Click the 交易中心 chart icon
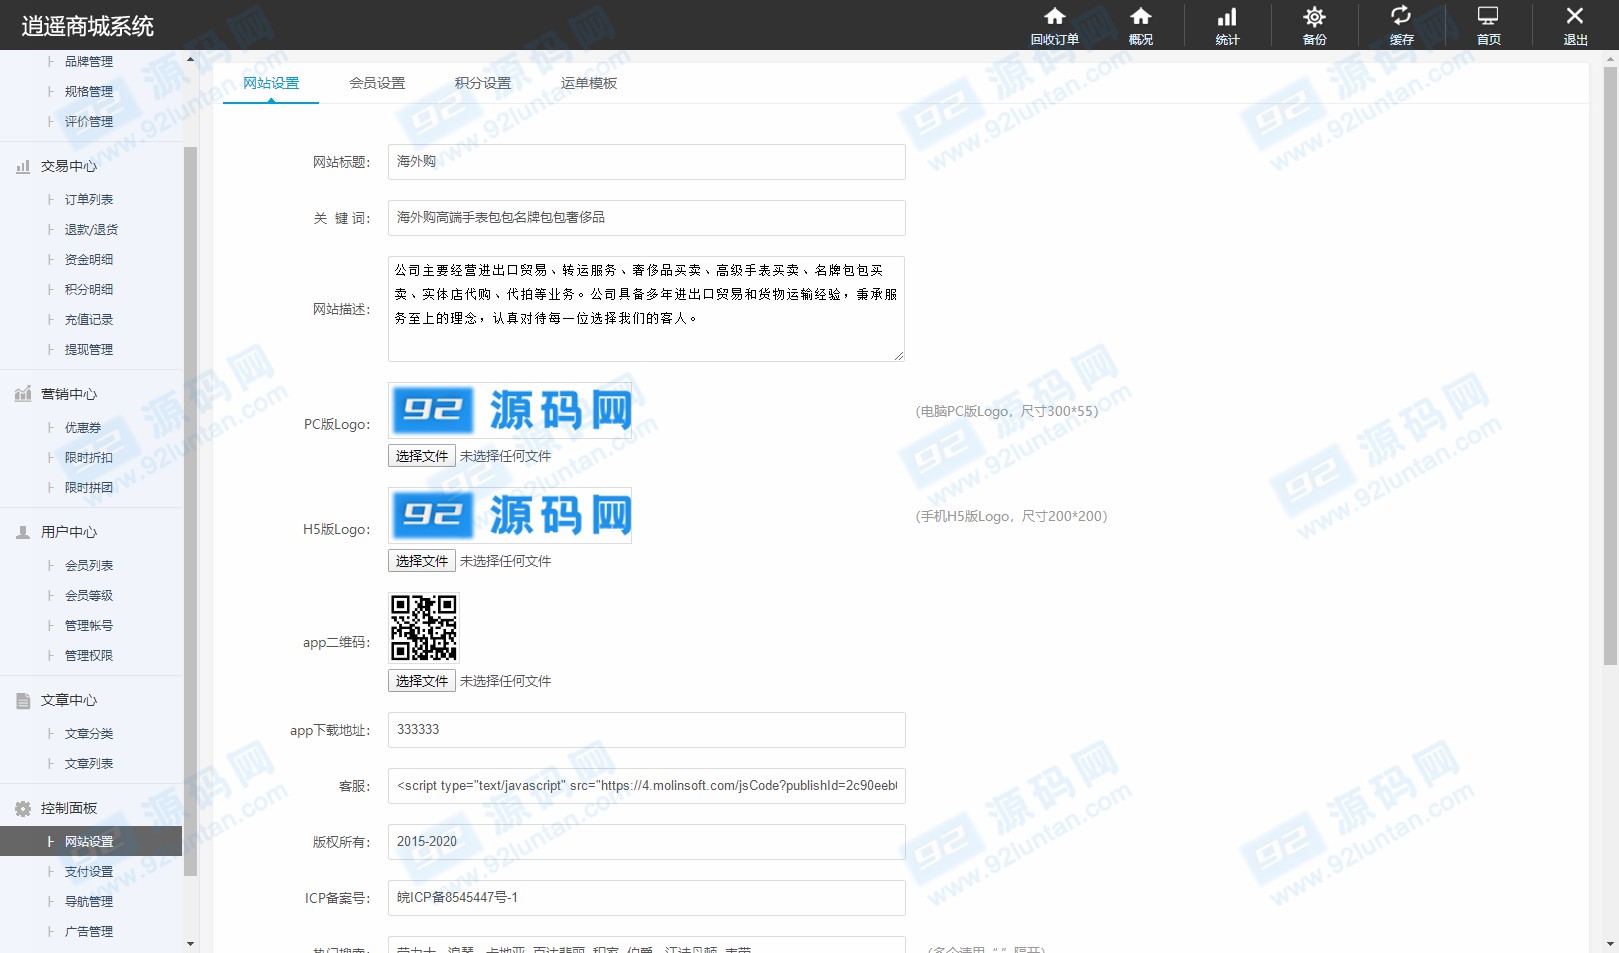This screenshot has width=1619, height=953. [x=23, y=167]
